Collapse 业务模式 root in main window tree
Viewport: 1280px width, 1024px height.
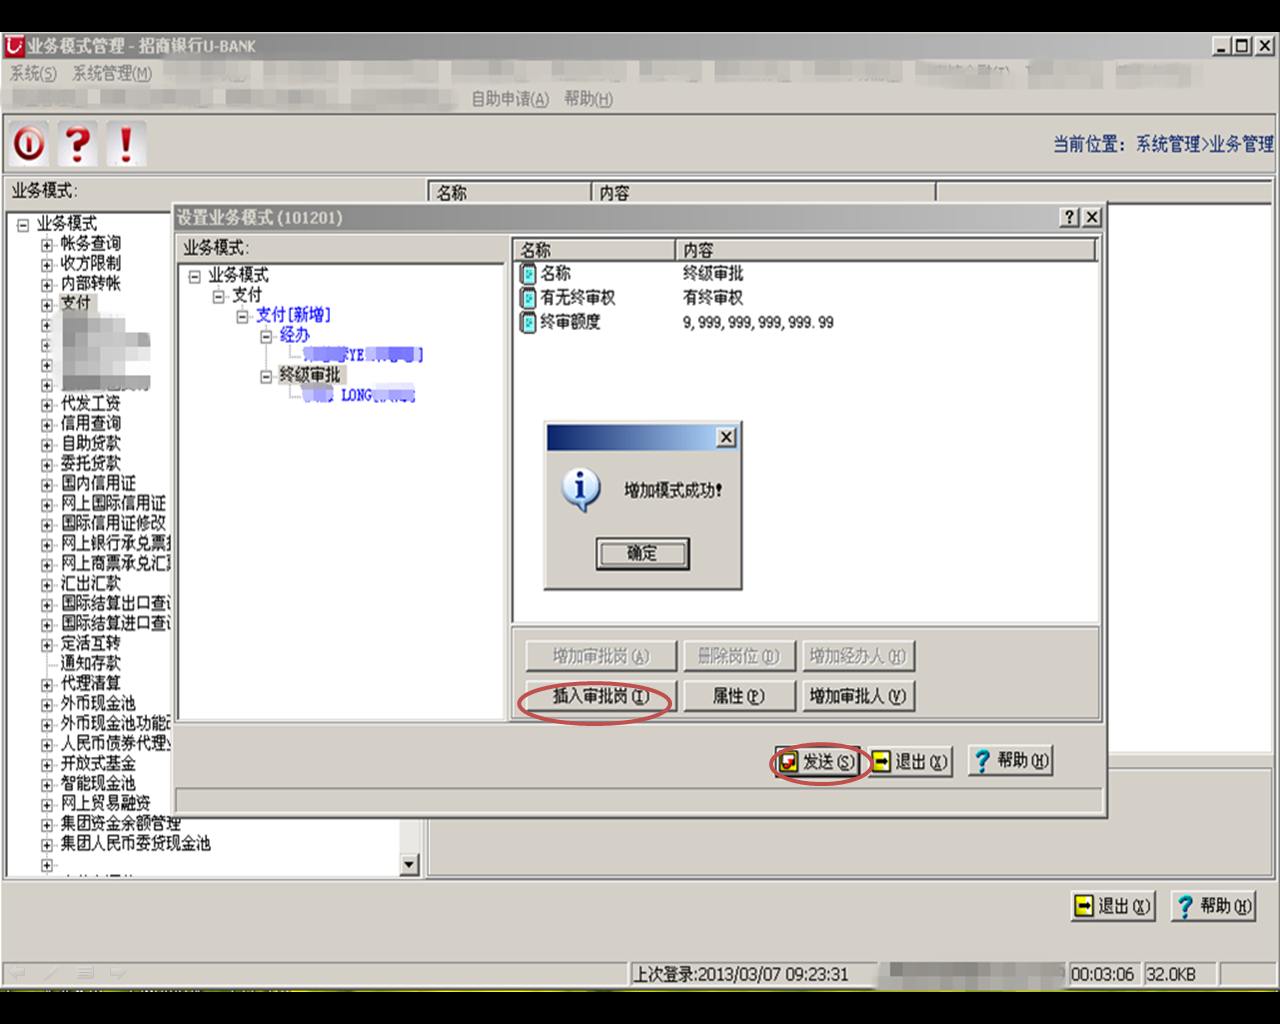23,225
